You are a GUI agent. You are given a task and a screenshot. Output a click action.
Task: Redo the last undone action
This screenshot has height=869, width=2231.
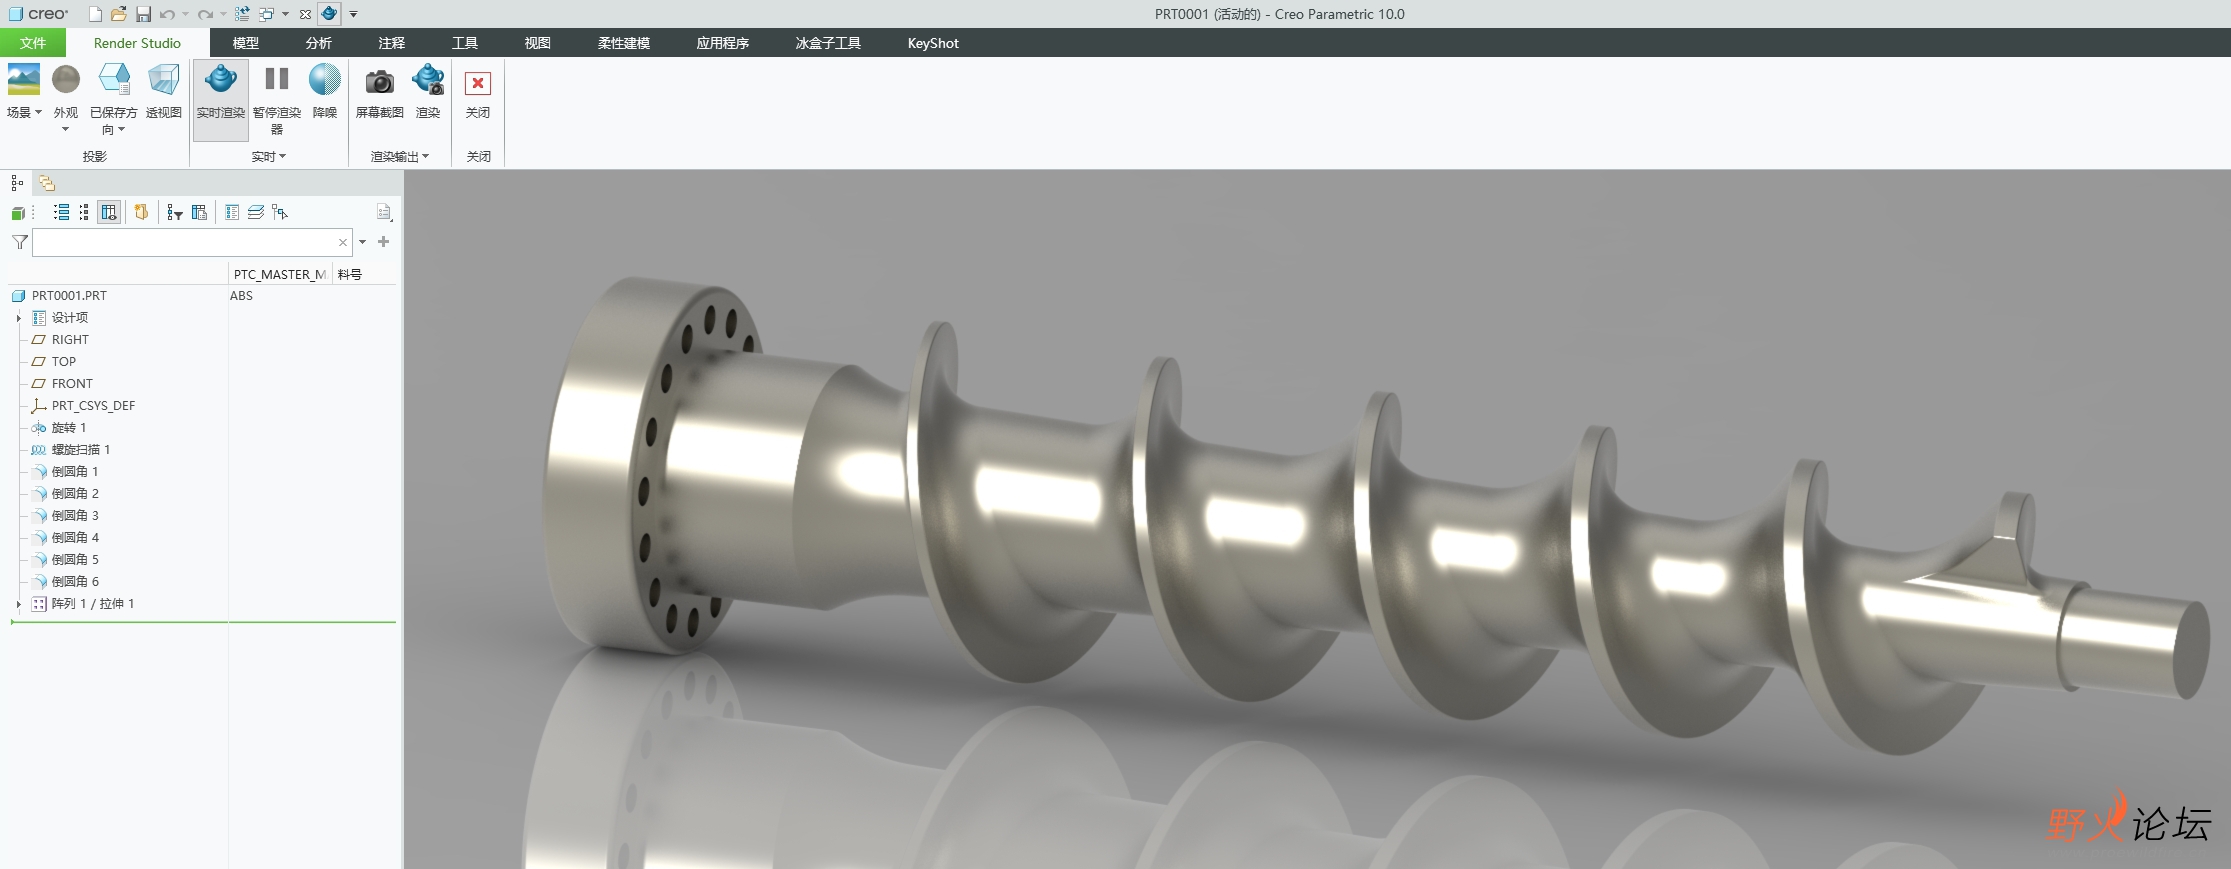click(x=205, y=14)
